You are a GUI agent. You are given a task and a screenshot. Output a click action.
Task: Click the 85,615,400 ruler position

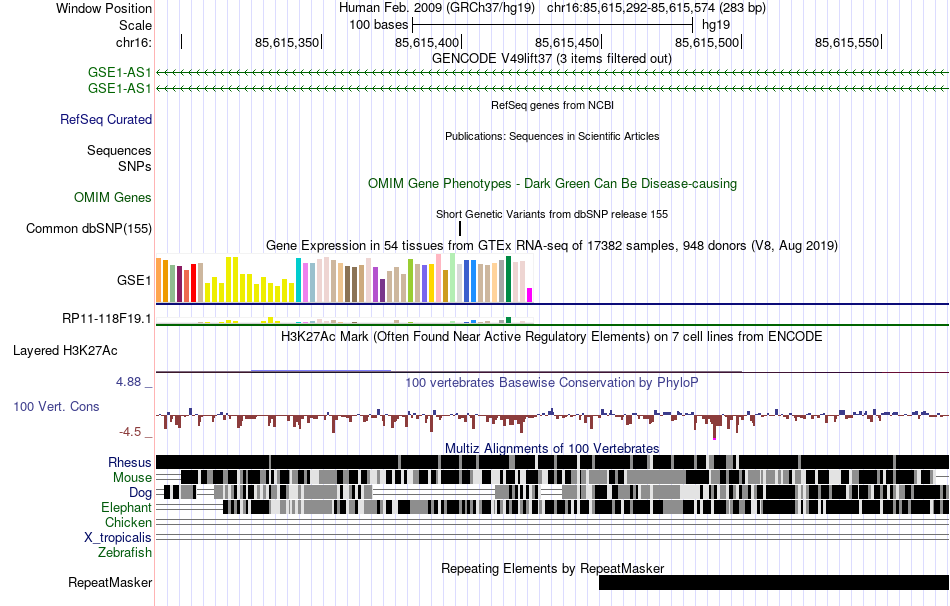tap(427, 42)
